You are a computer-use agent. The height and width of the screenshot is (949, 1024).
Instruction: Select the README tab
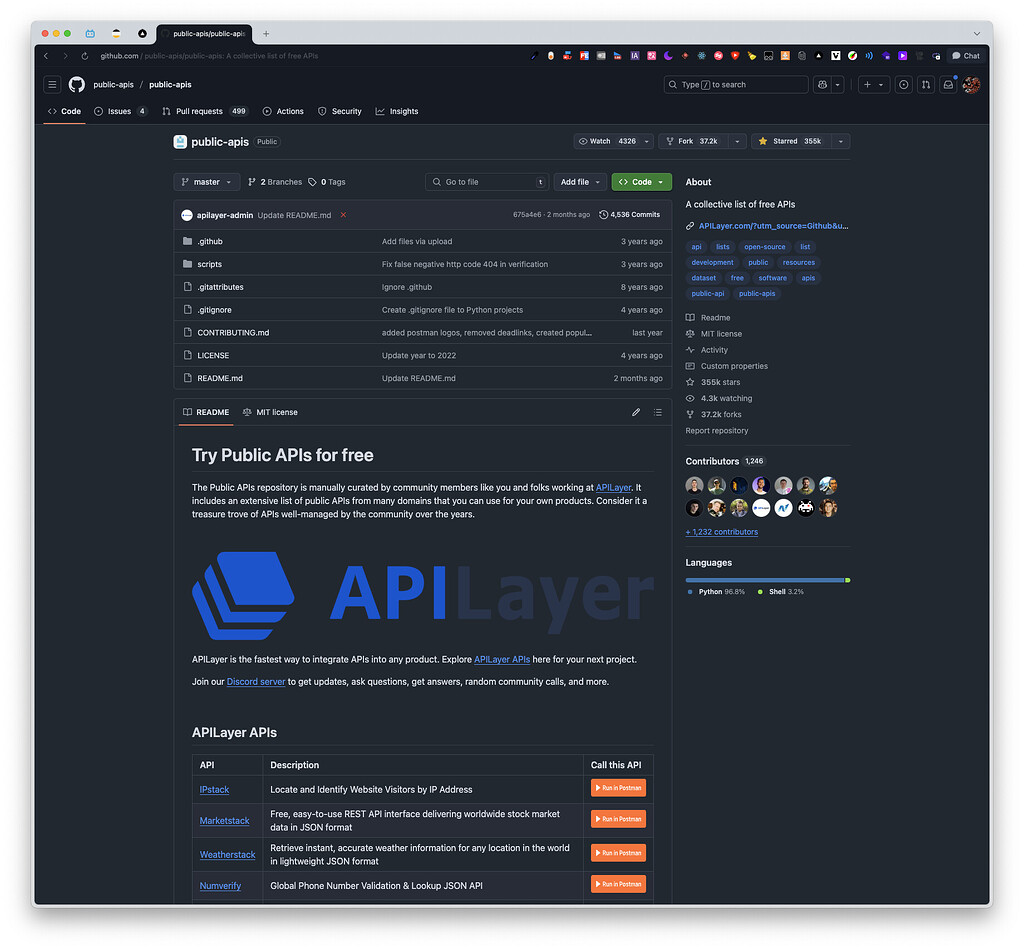point(206,412)
